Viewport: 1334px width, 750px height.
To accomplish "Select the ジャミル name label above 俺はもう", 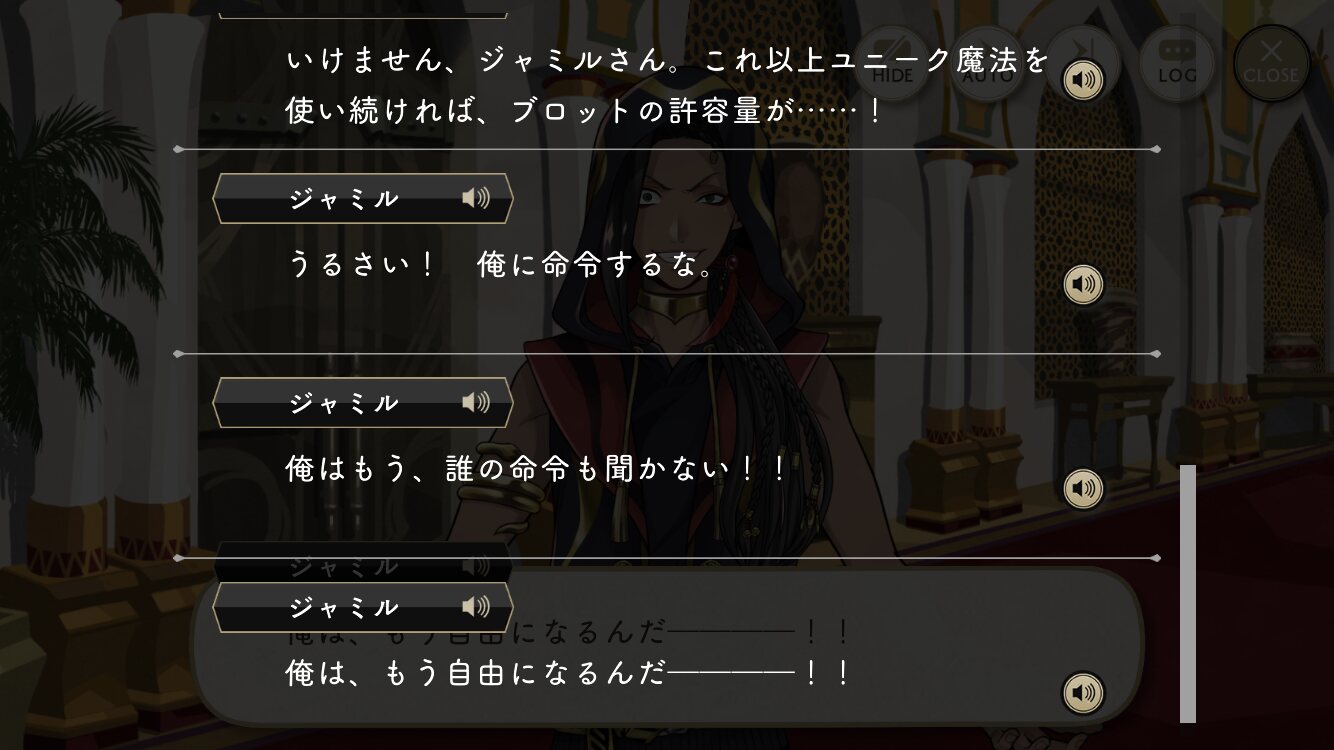I will [344, 402].
